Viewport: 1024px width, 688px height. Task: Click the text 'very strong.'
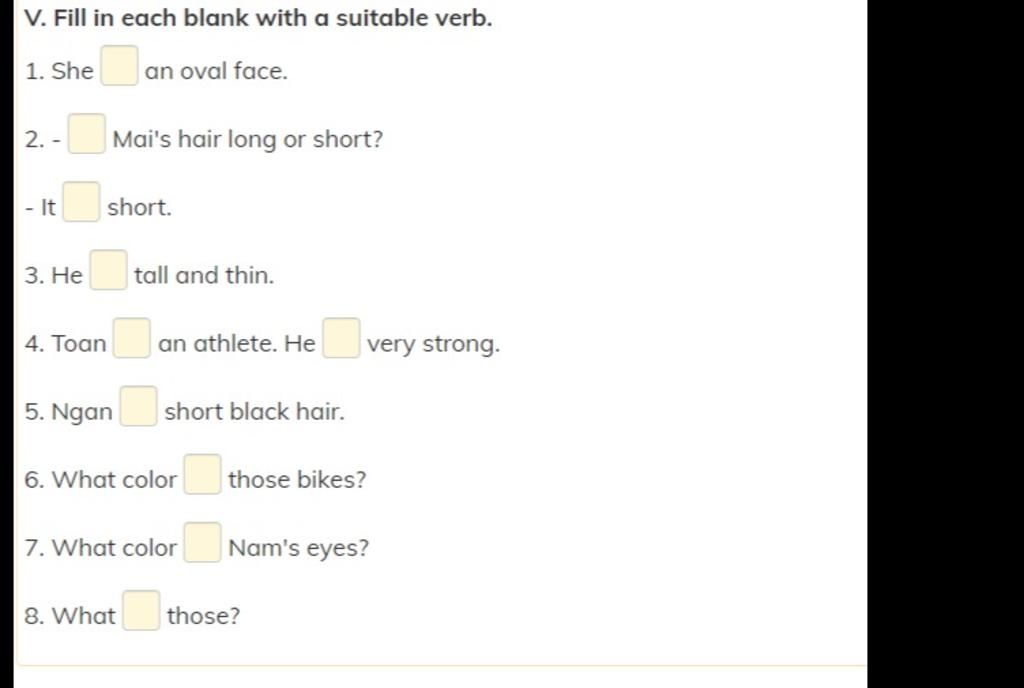click(x=433, y=344)
